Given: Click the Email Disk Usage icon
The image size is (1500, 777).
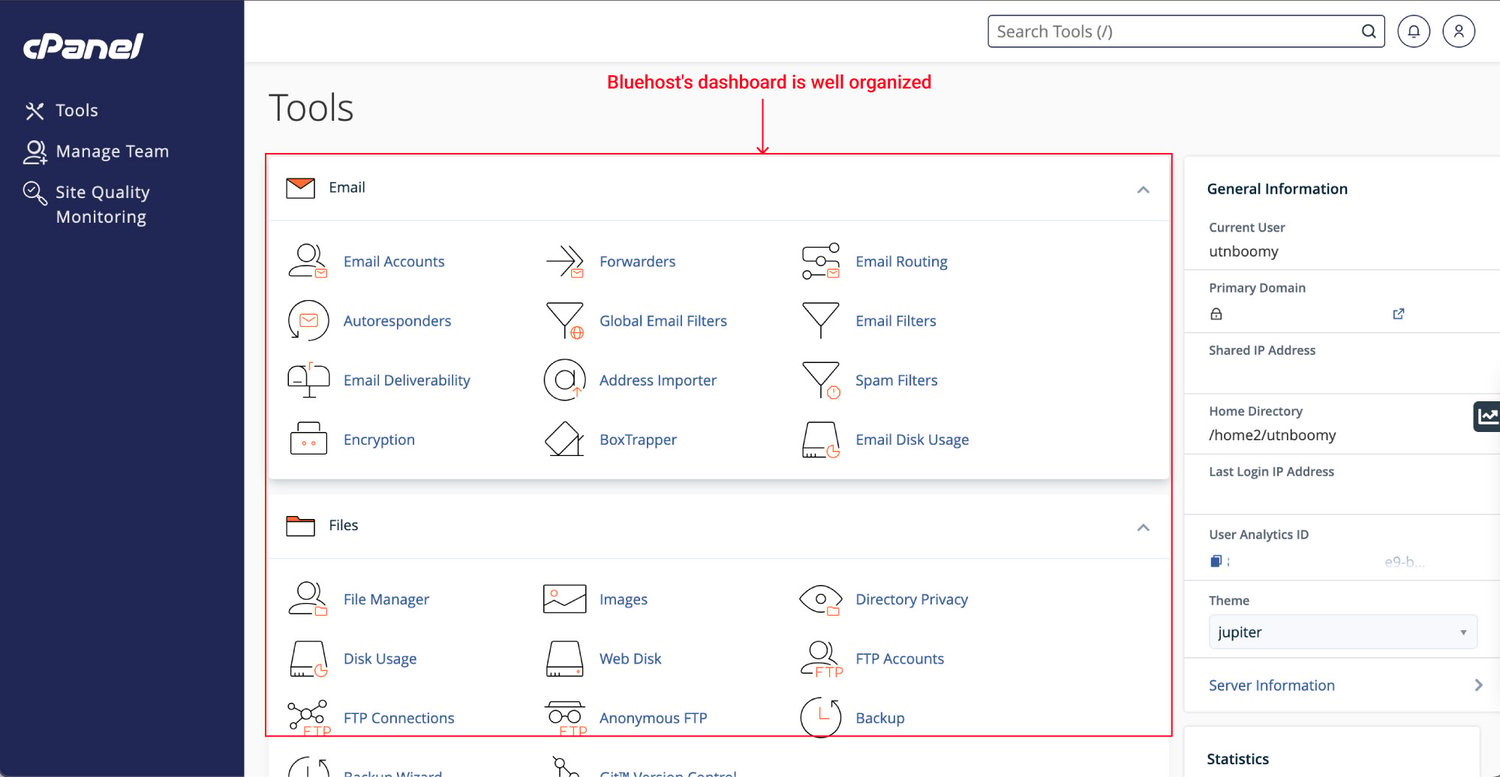Looking at the screenshot, I should point(821,439).
